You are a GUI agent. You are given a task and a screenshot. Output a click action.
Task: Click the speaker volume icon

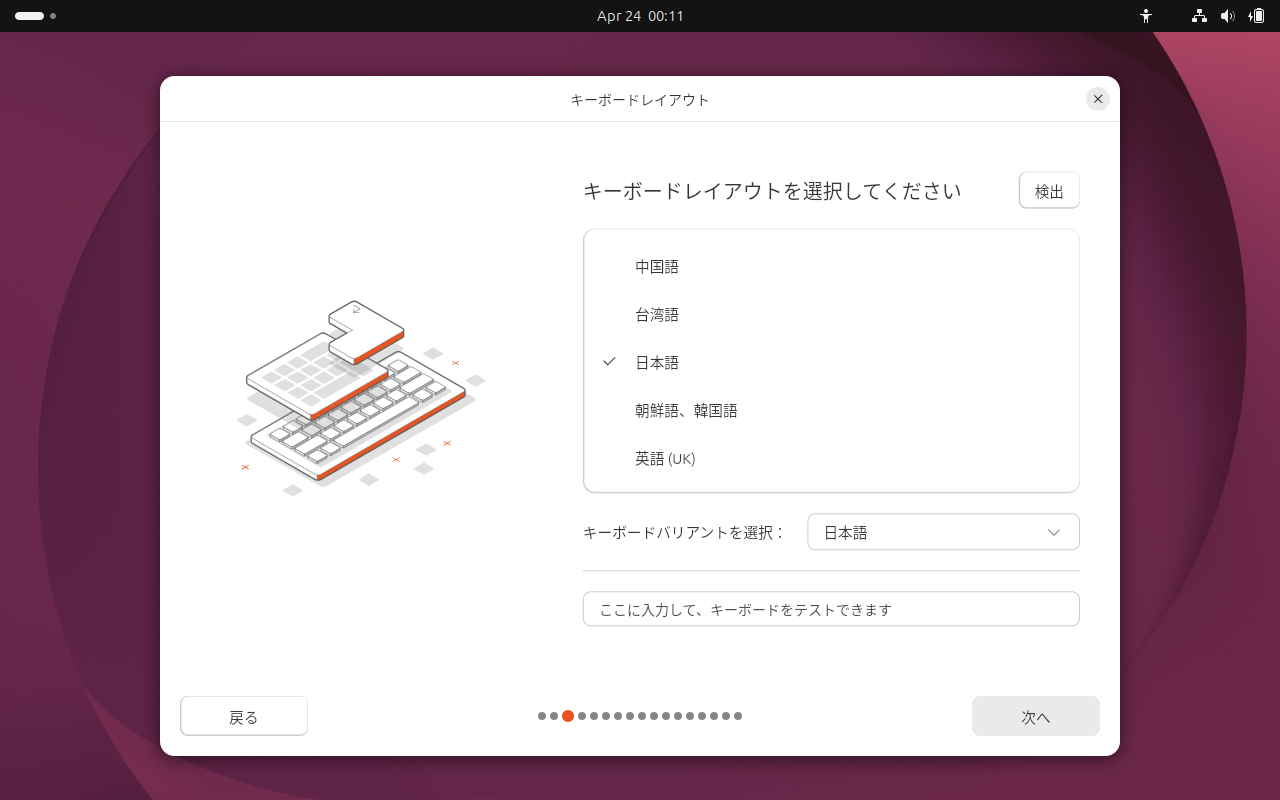pos(1228,16)
